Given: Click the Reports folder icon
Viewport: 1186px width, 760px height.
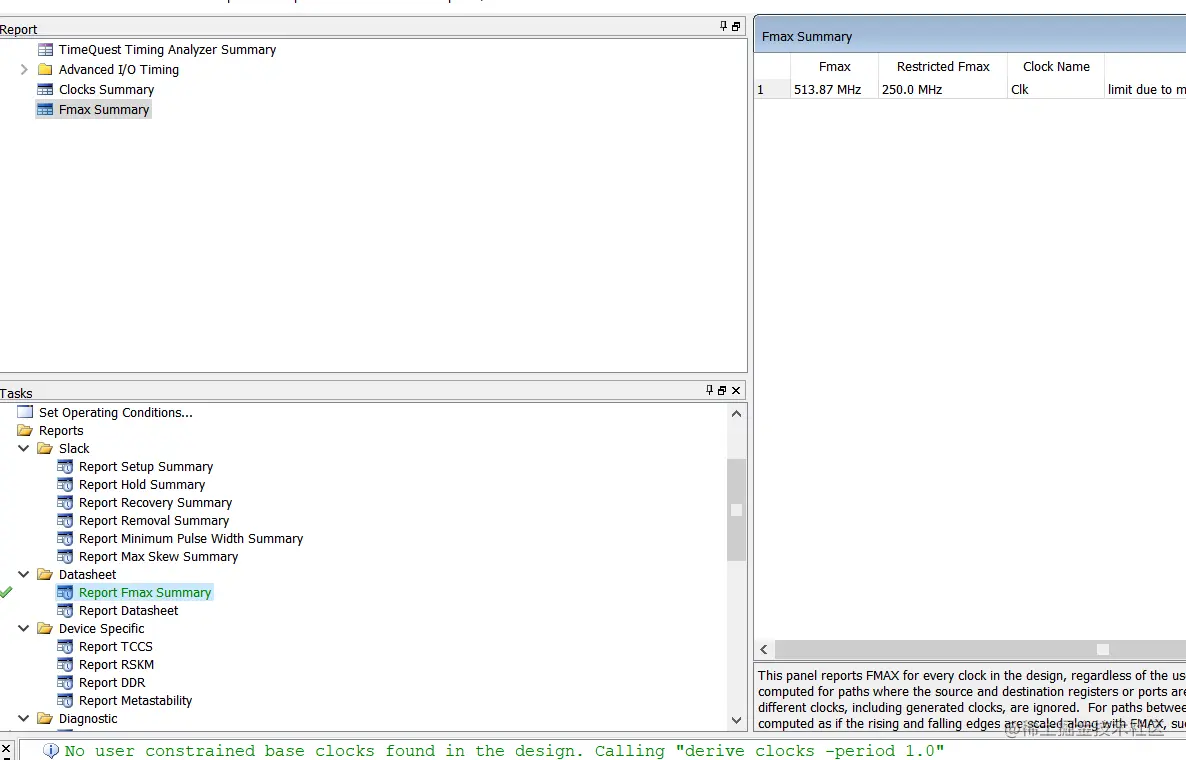Looking at the screenshot, I should (26, 430).
